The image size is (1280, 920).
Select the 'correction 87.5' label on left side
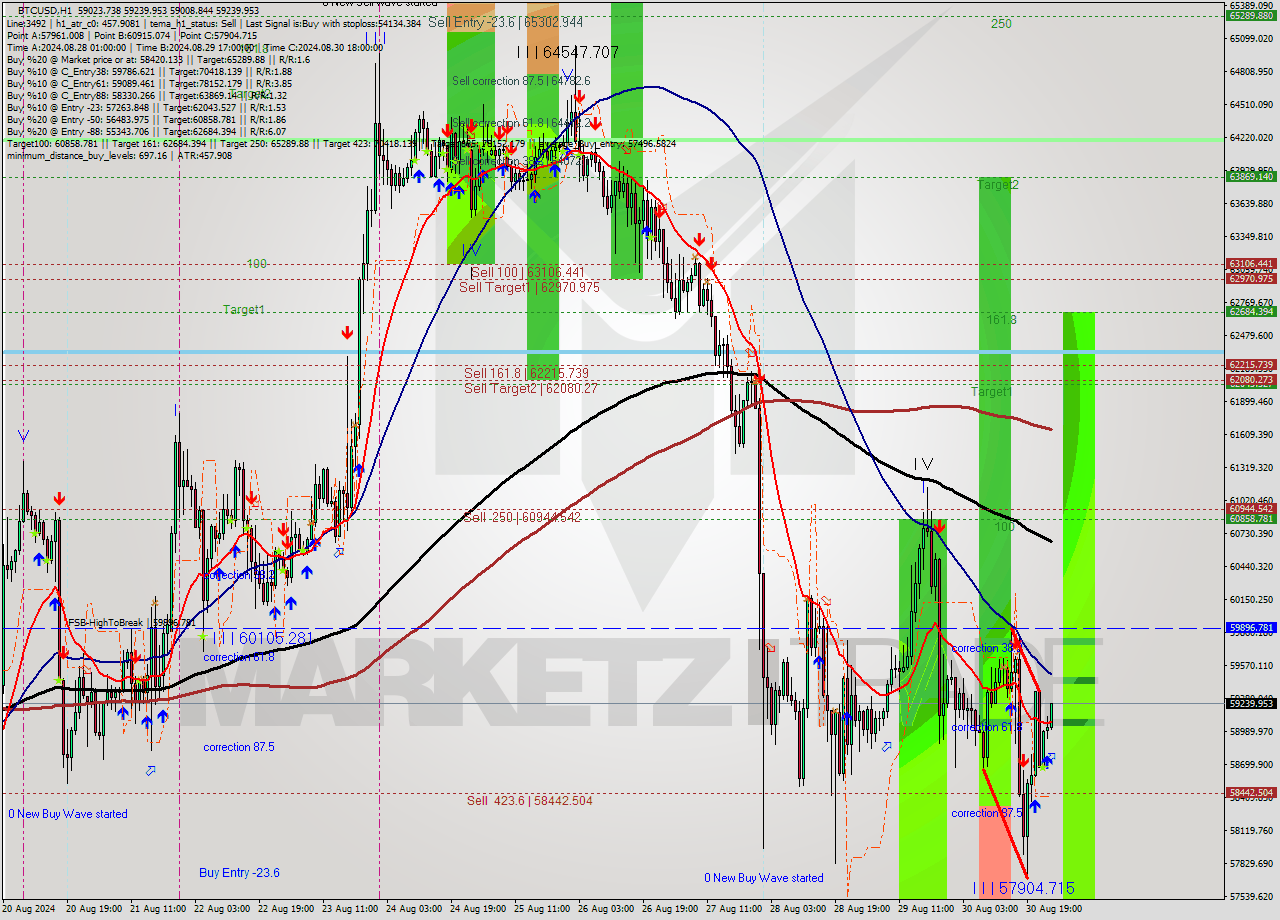click(x=239, y=747)
